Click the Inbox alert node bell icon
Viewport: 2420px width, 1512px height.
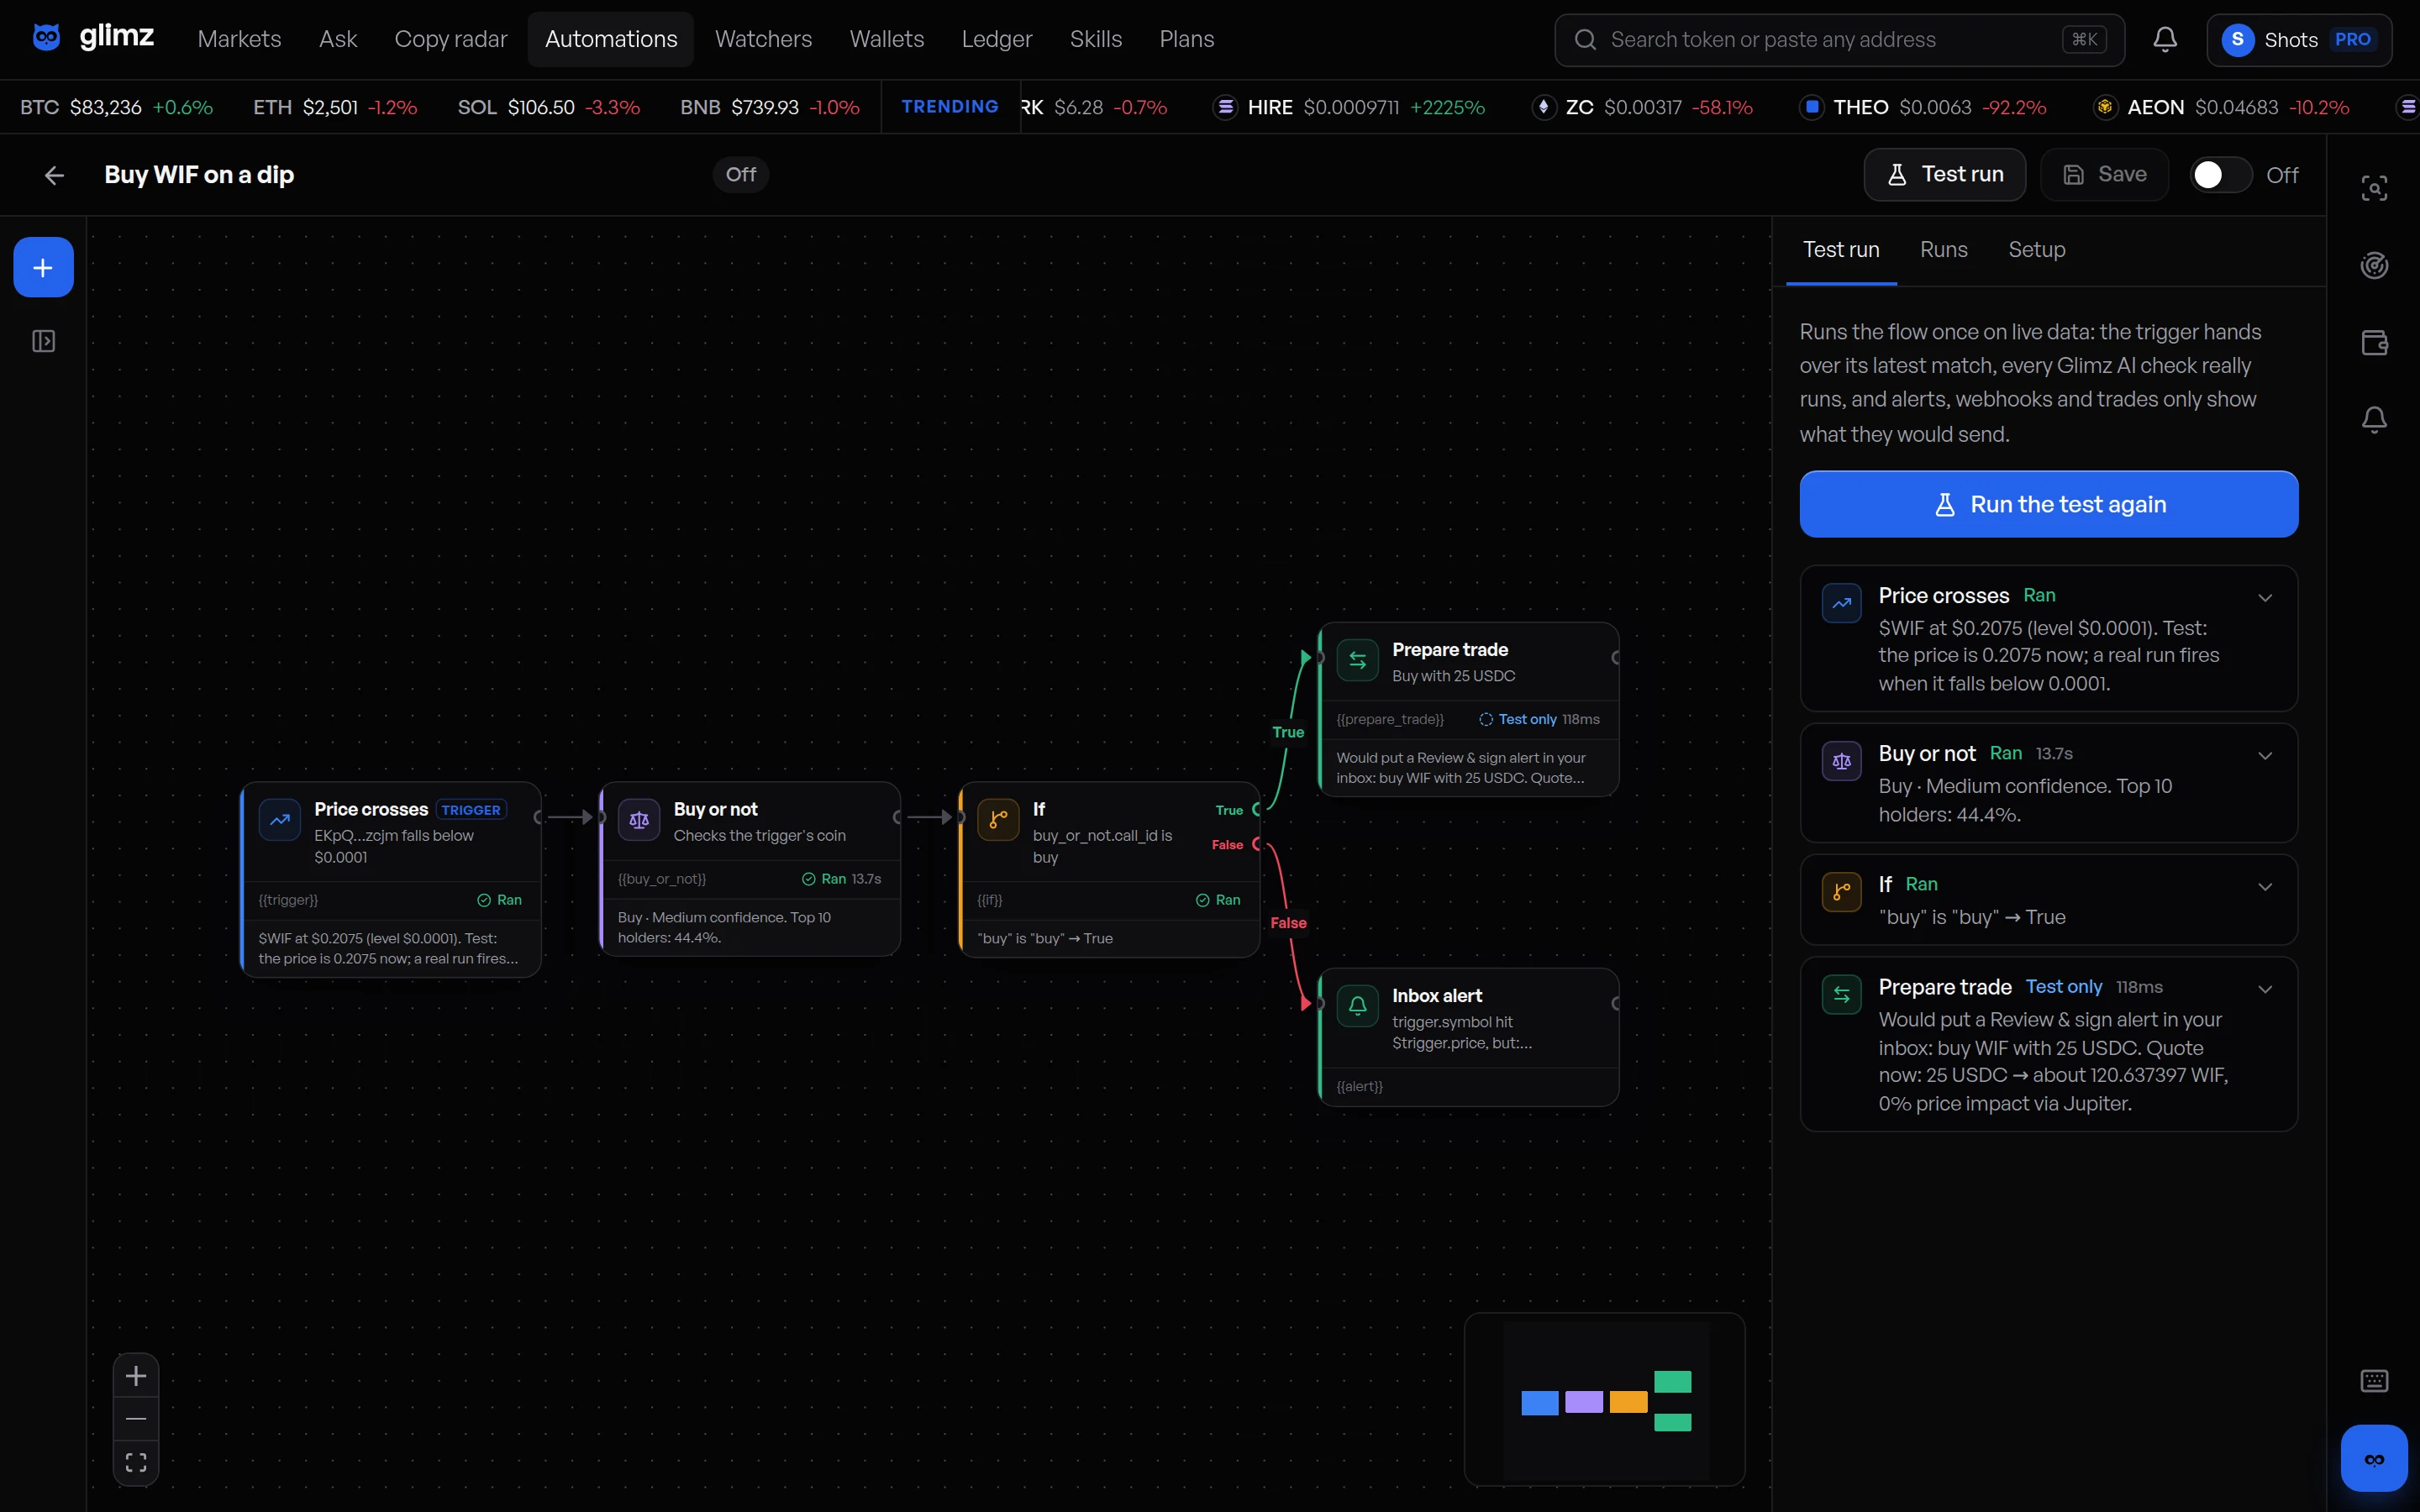pyautogui.click(x=1357, y=1006)
